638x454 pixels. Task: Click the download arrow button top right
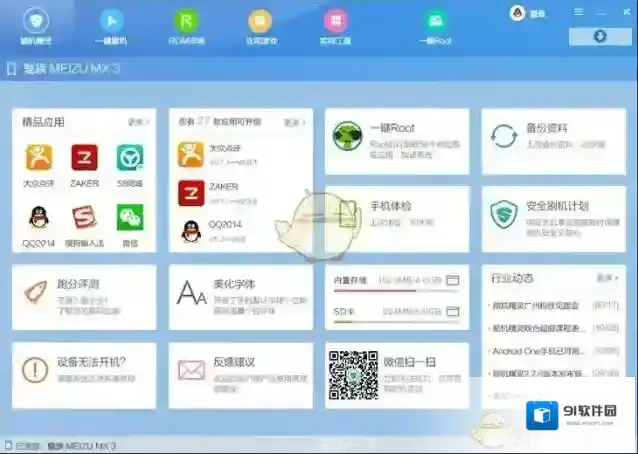click(600, 37)
